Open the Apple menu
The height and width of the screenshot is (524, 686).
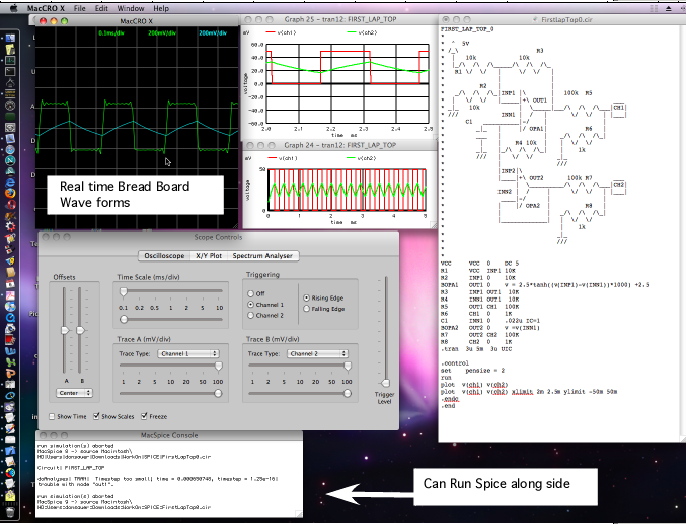click(x=12, y=6)
